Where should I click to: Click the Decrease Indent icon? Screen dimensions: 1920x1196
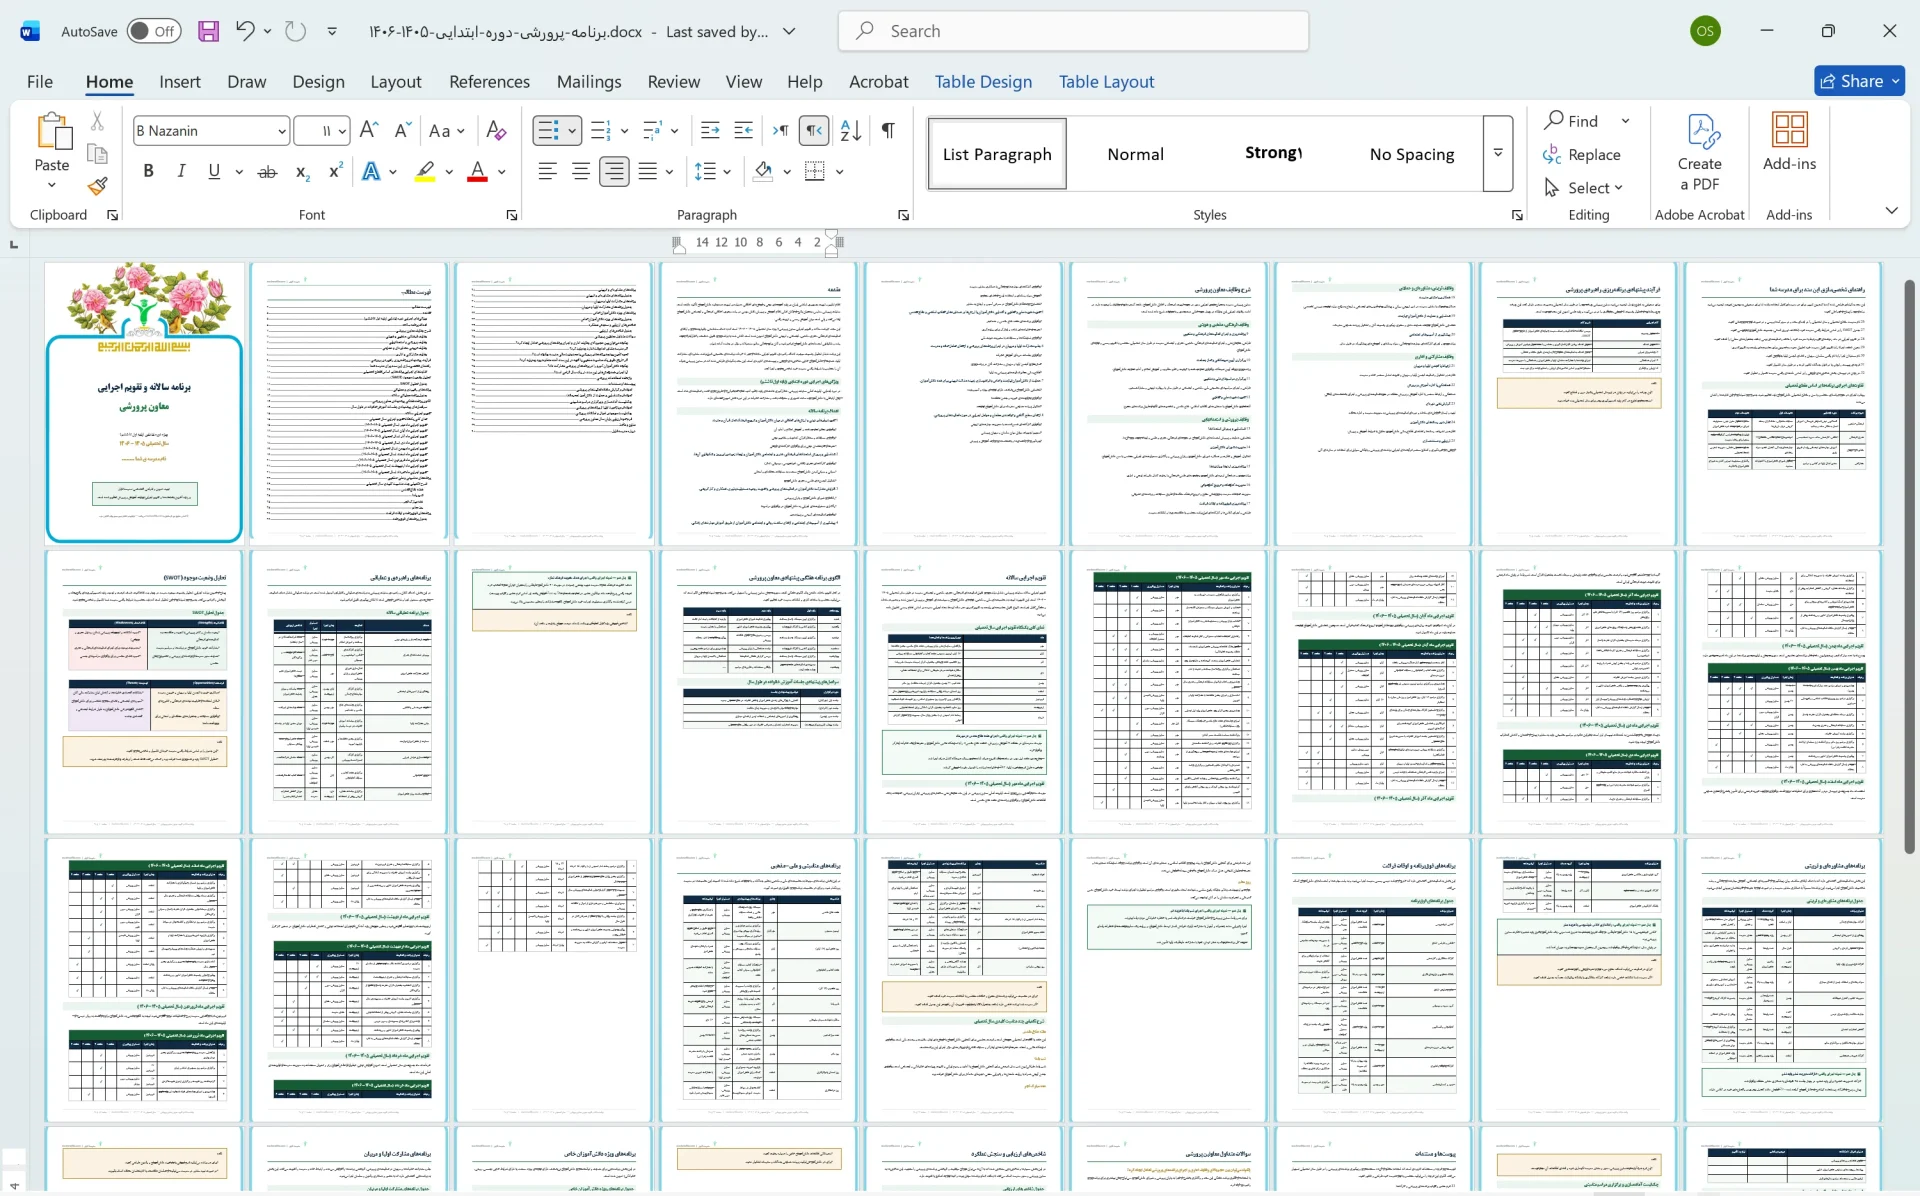(710, 130)
